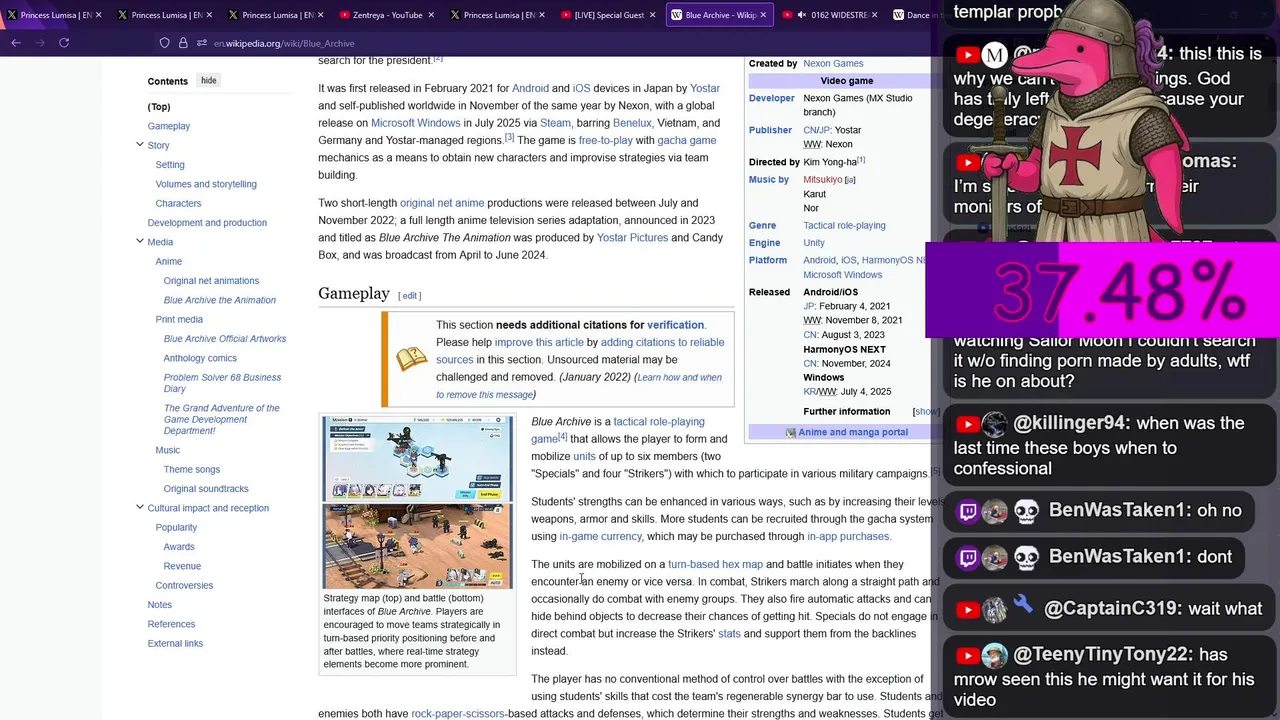Go to Gameplay in the Contents list
Viewport: 1280px width, 720px height.
pos(169,126)
